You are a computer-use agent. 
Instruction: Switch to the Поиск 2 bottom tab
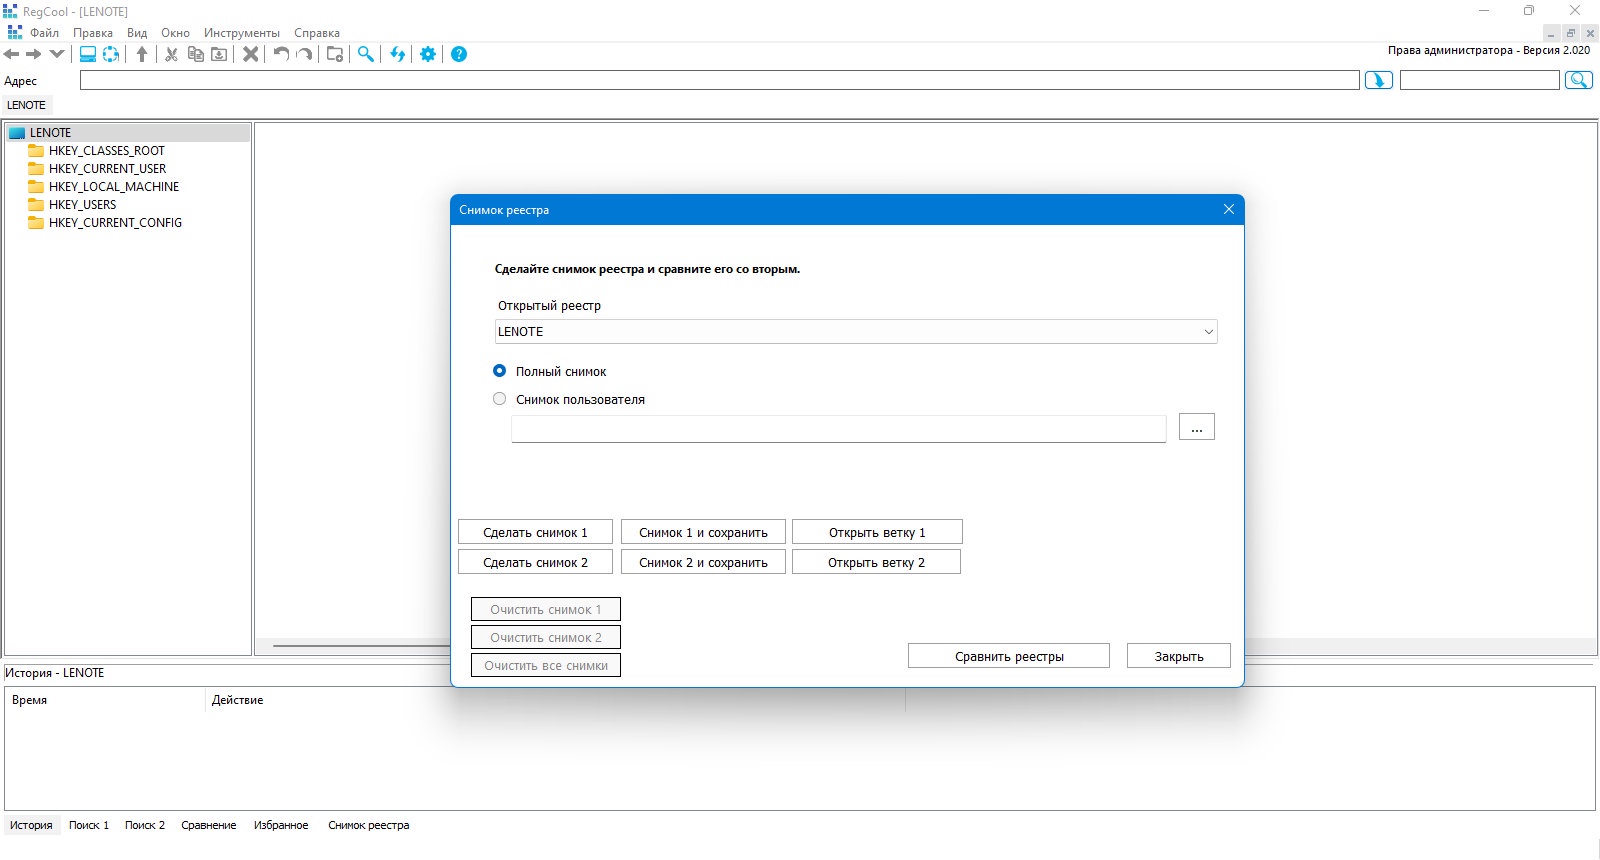click(x=145, y=825)
